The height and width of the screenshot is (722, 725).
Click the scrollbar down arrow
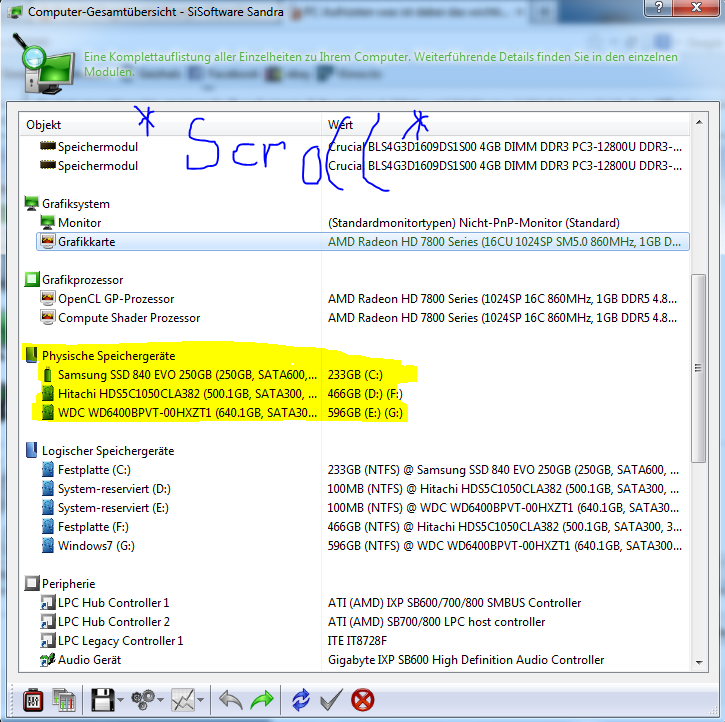(699, 663)
